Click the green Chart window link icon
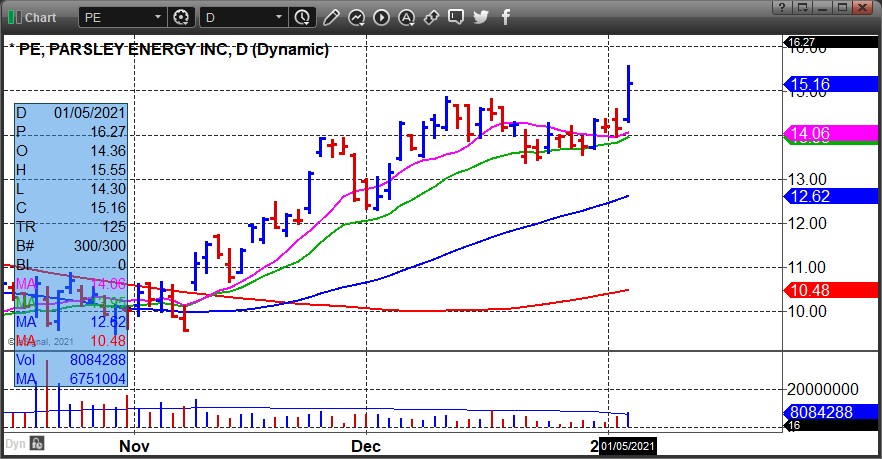 (x=15, y=17)
